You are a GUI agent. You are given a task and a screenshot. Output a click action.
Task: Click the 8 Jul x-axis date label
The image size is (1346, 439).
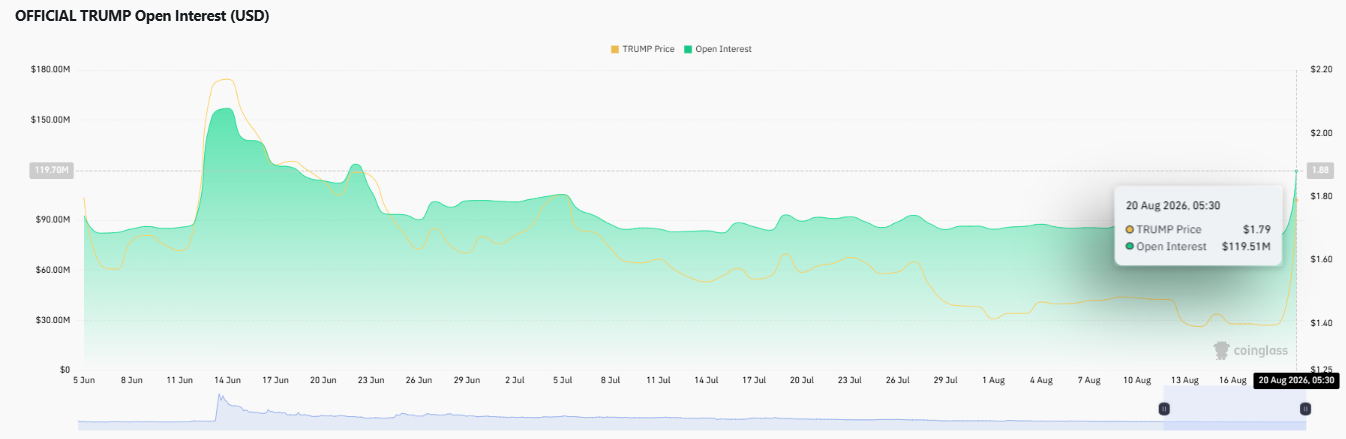coord(610,380)
